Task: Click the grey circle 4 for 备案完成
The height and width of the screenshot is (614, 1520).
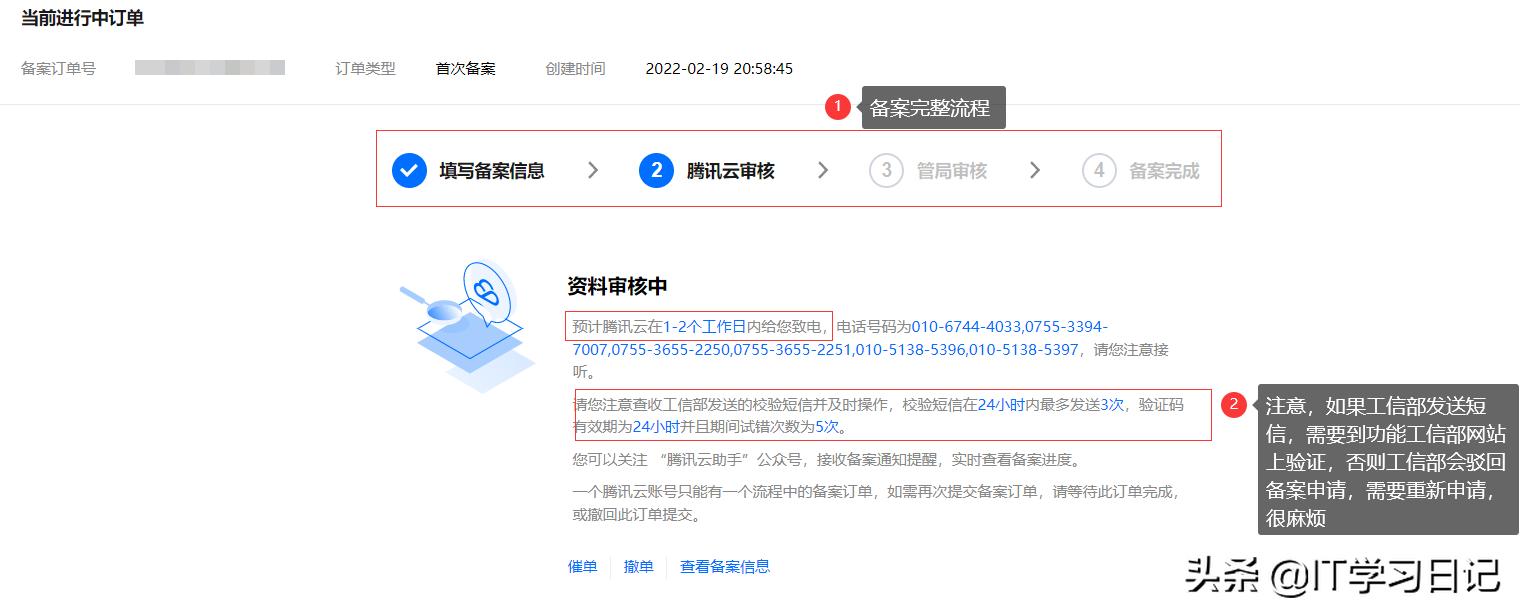Action: (x=1099, y=170)
